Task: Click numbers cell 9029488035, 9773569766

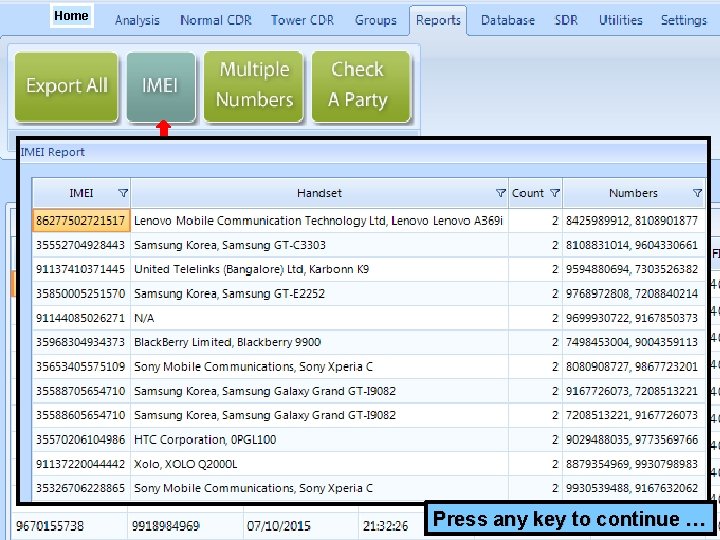Action: click(x=634, y=440)
